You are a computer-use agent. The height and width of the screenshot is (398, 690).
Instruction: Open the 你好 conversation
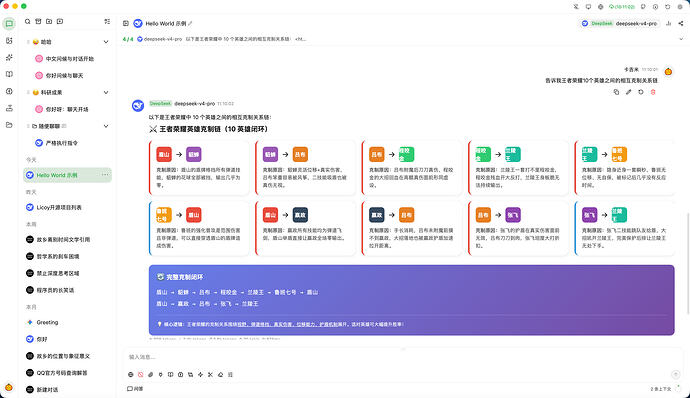[x=67, y=339]
